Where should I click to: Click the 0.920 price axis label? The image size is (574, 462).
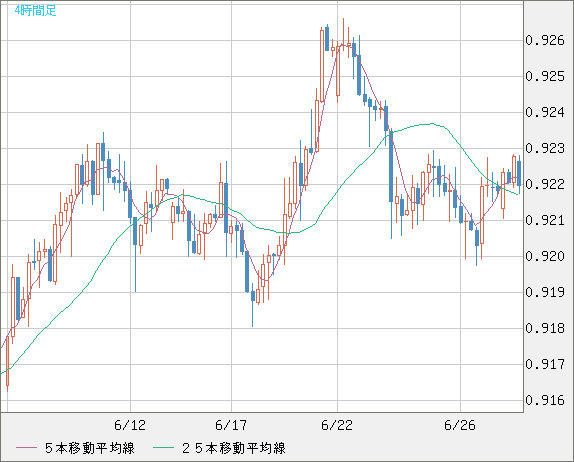click(545, 256)
